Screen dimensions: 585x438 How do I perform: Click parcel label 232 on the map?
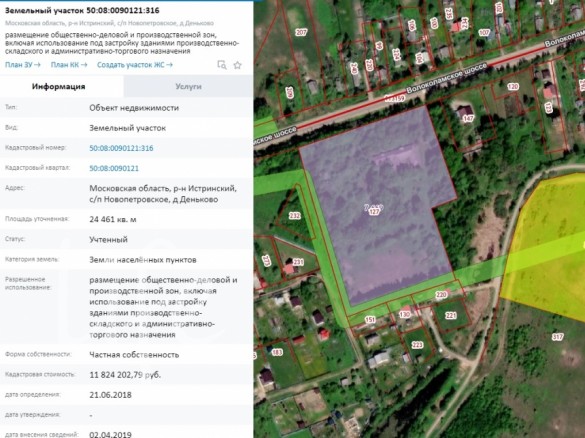294,216
